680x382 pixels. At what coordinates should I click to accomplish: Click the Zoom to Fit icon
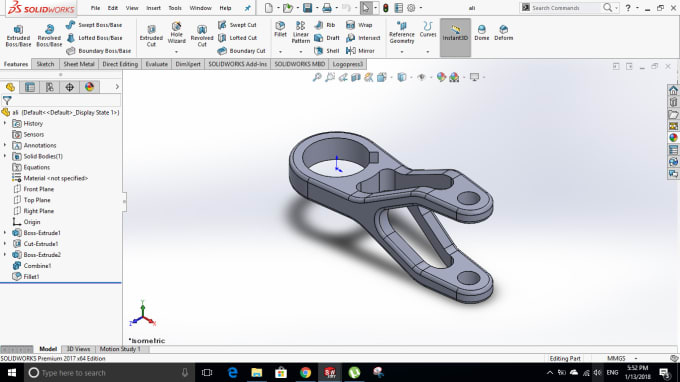[317, 77]
